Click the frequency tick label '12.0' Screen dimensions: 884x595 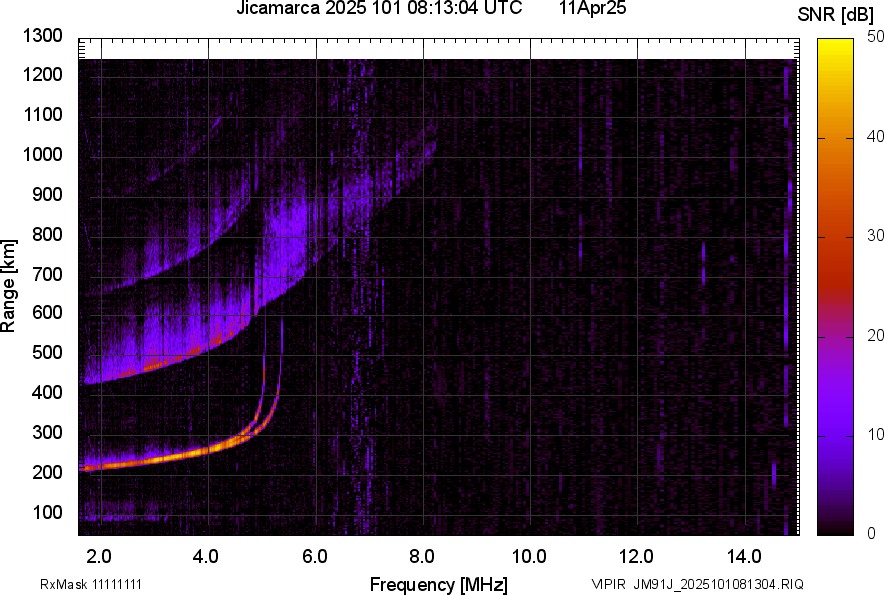(636, 556)
